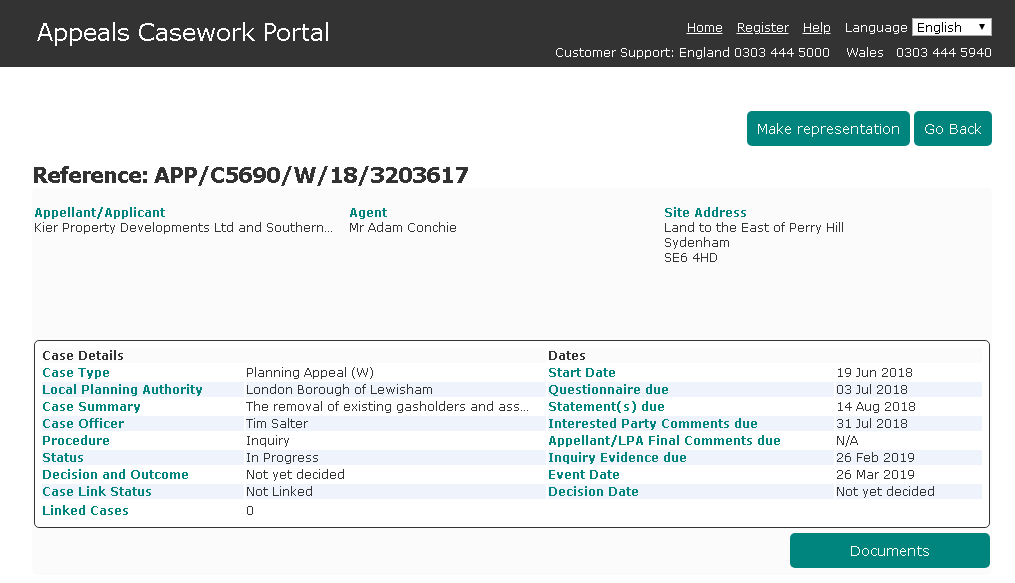Click the Go Back button
Screen dimensions: 1015x583
click(952, 129)
